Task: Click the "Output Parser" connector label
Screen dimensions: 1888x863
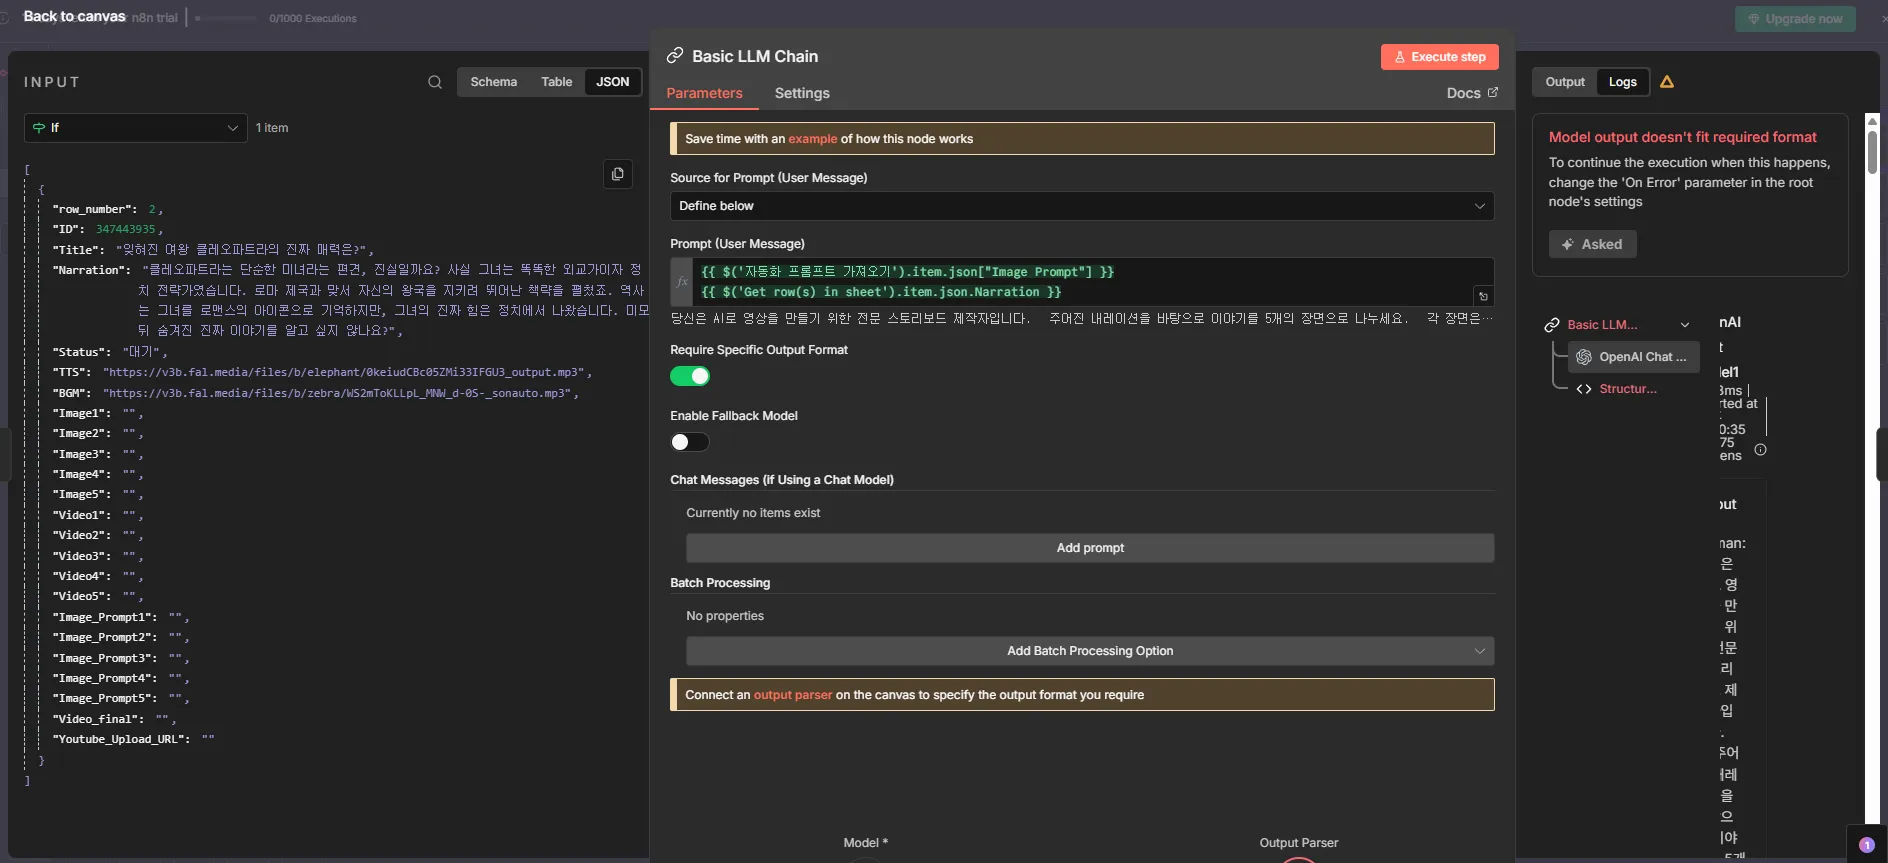Action: [1299, 843]
